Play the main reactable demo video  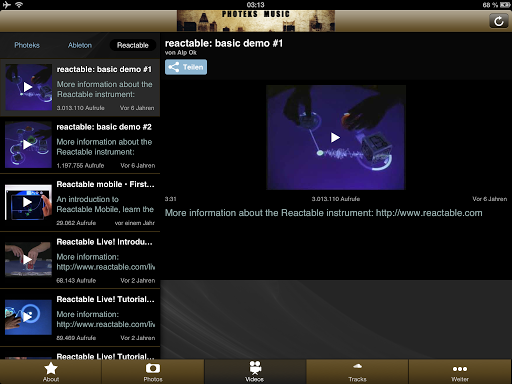335,137
